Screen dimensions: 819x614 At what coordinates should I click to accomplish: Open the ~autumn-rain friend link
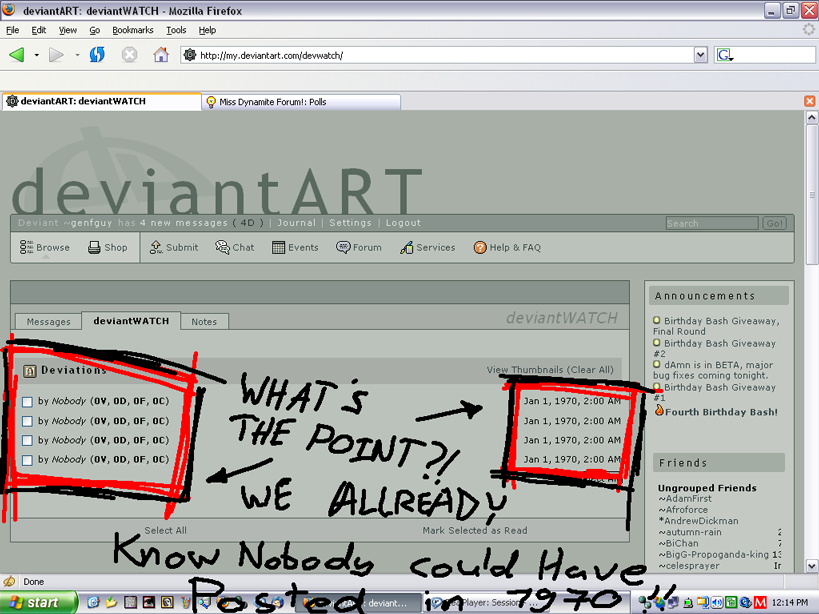[690, 532]
